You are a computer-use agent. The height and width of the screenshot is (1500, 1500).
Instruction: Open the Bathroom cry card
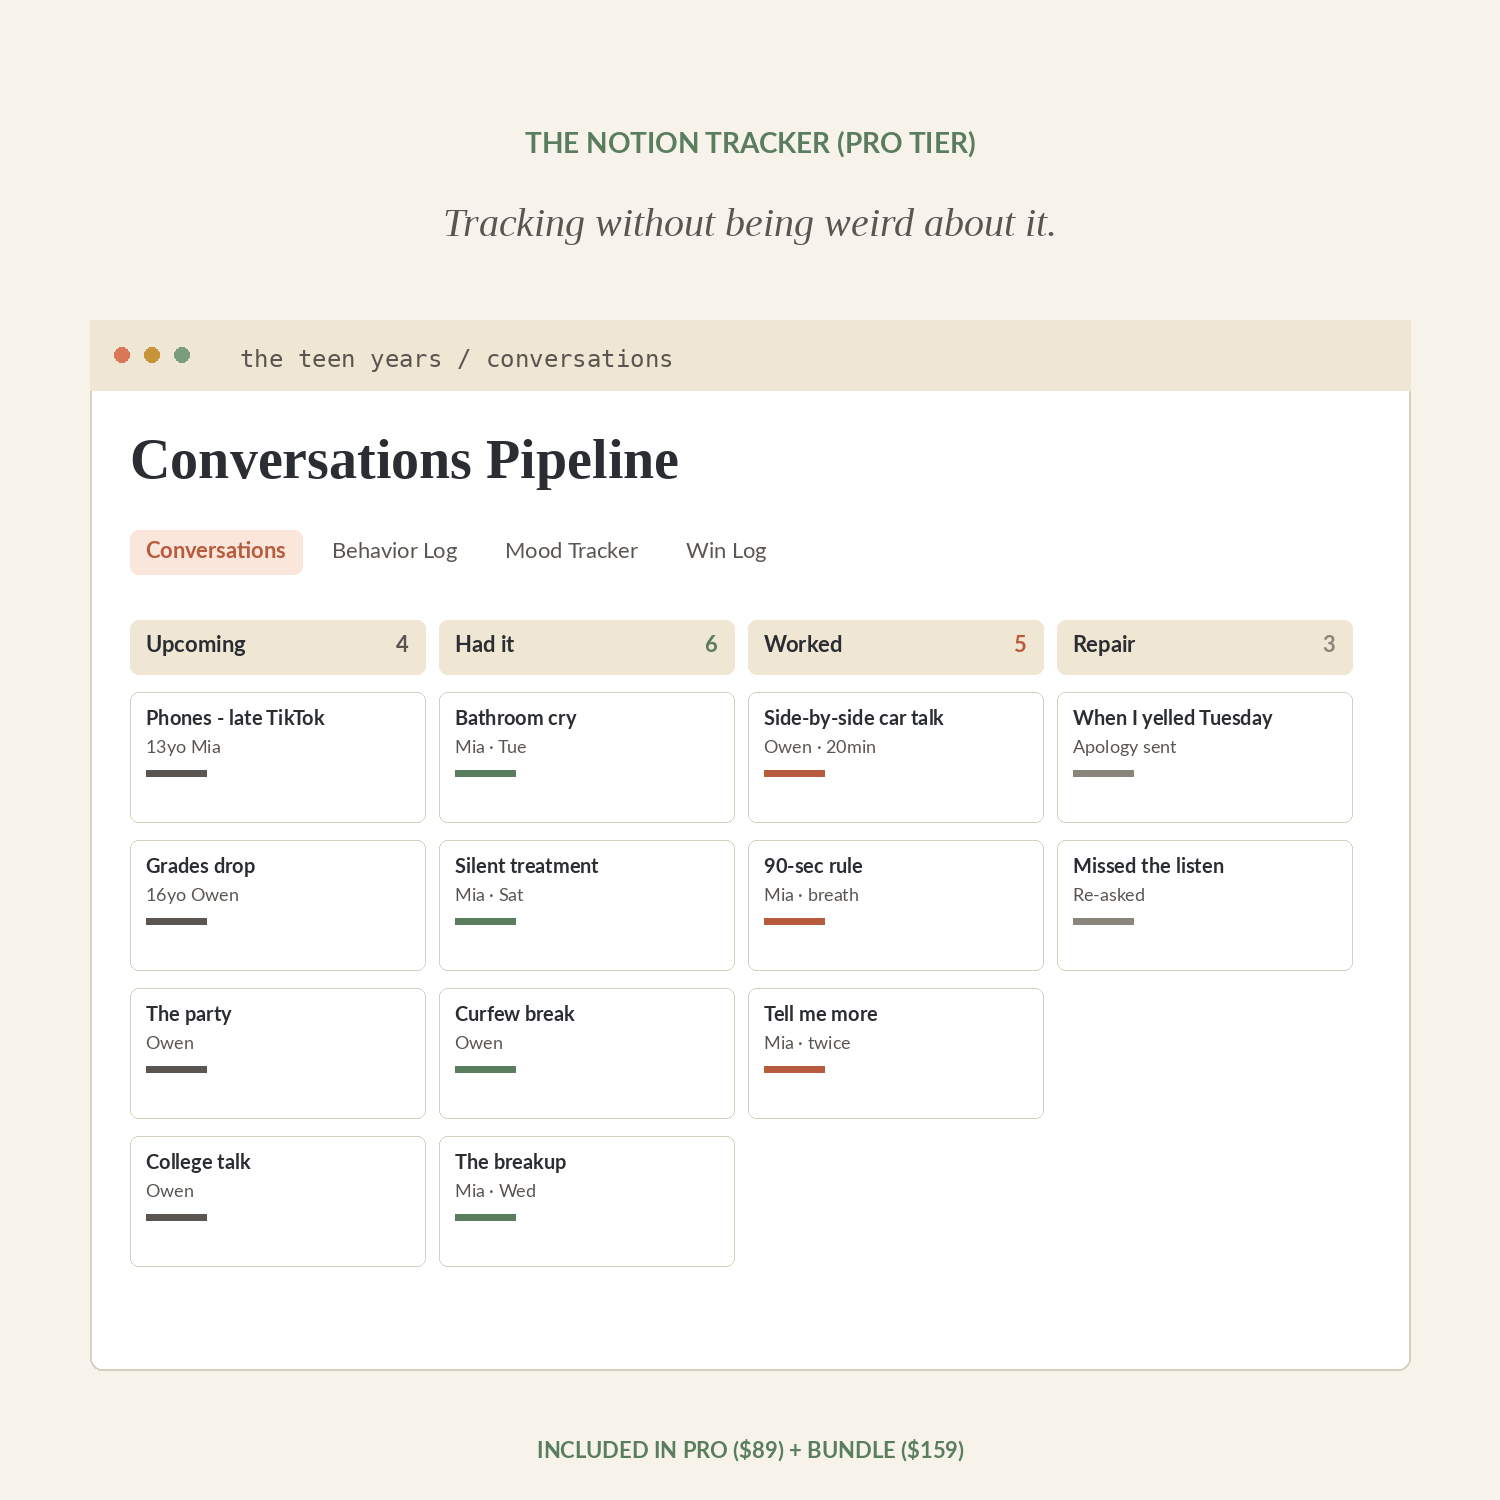pyautogui.click(x=587, y=757)
